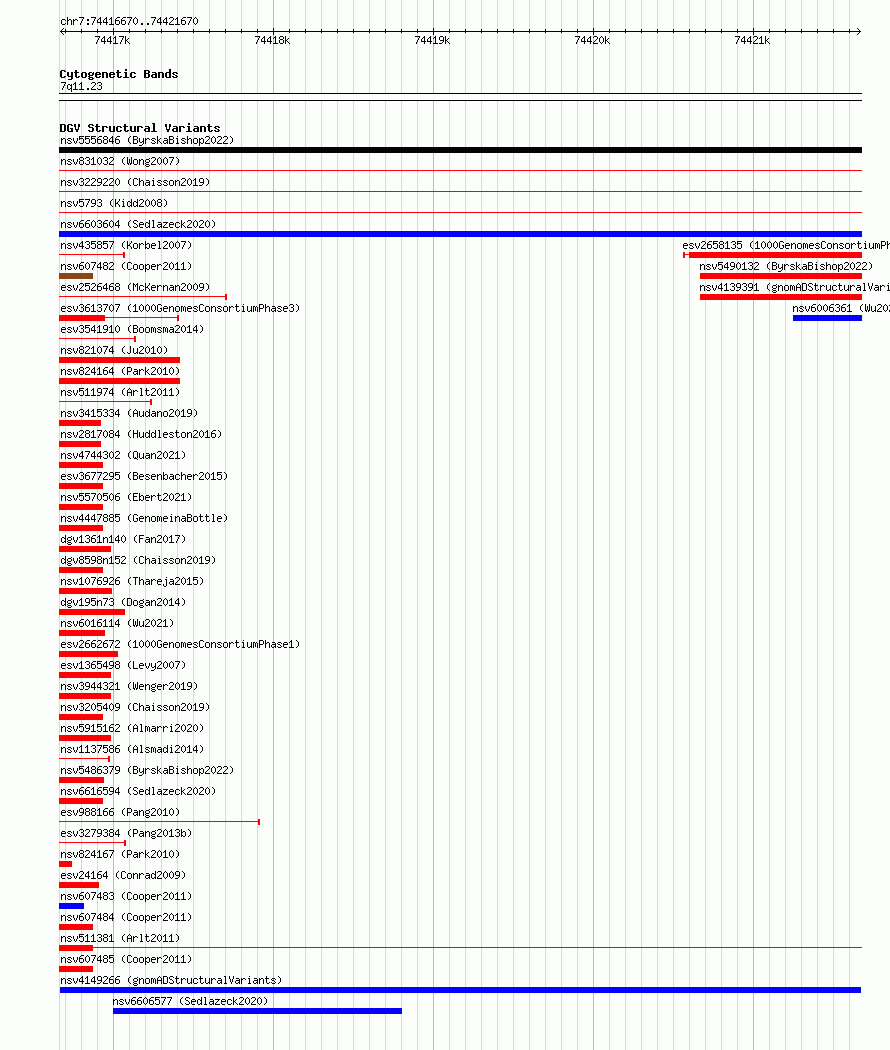890x1050 pixels.
Task: Click nsv831032 (Wong2007) variant label
Action: [120, 161]
